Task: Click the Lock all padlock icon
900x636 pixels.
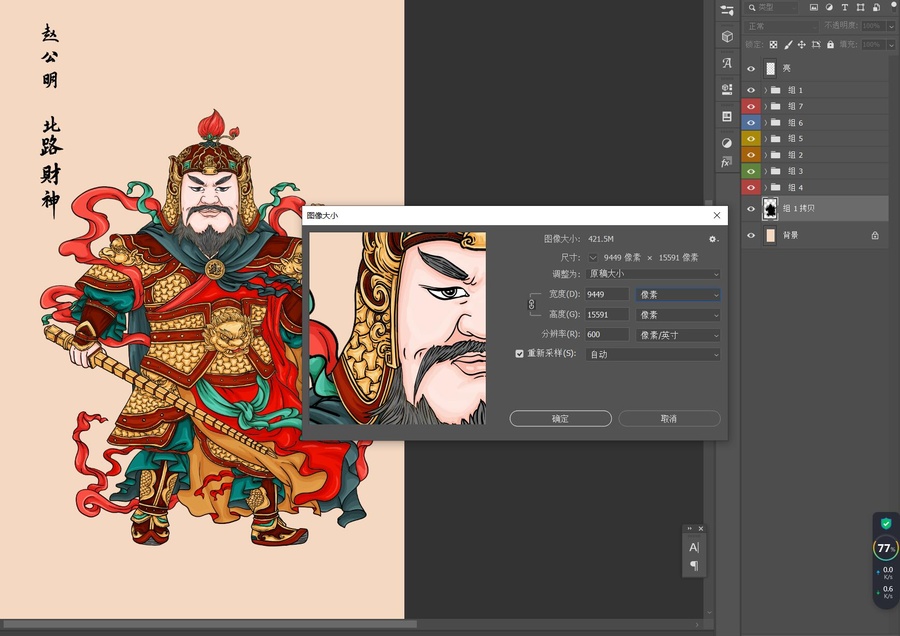Action: point(830,44)
